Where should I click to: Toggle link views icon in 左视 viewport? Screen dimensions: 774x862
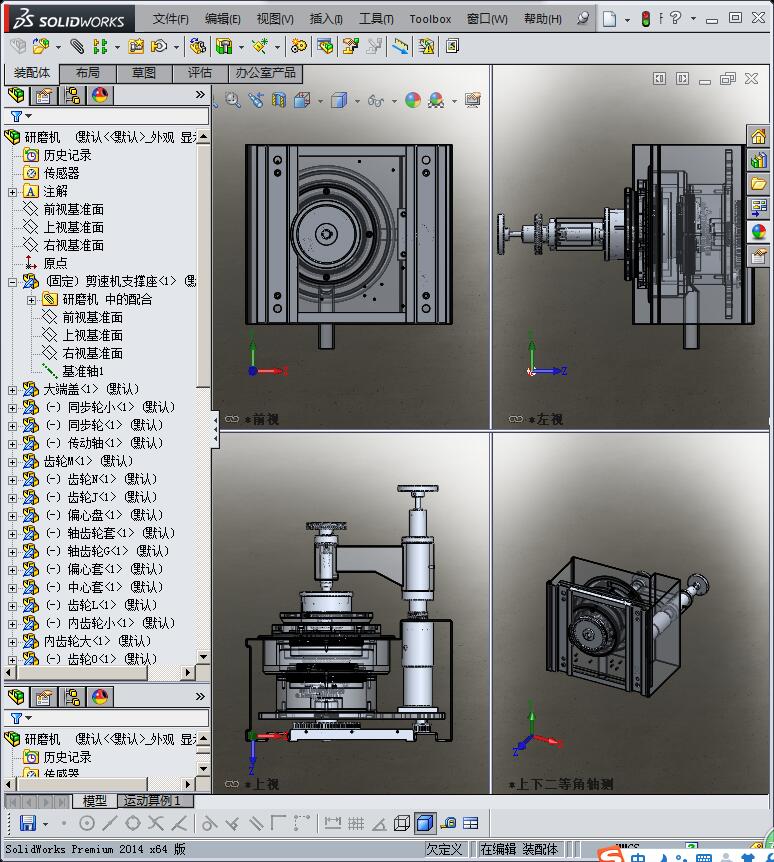[x=516, y=419]
